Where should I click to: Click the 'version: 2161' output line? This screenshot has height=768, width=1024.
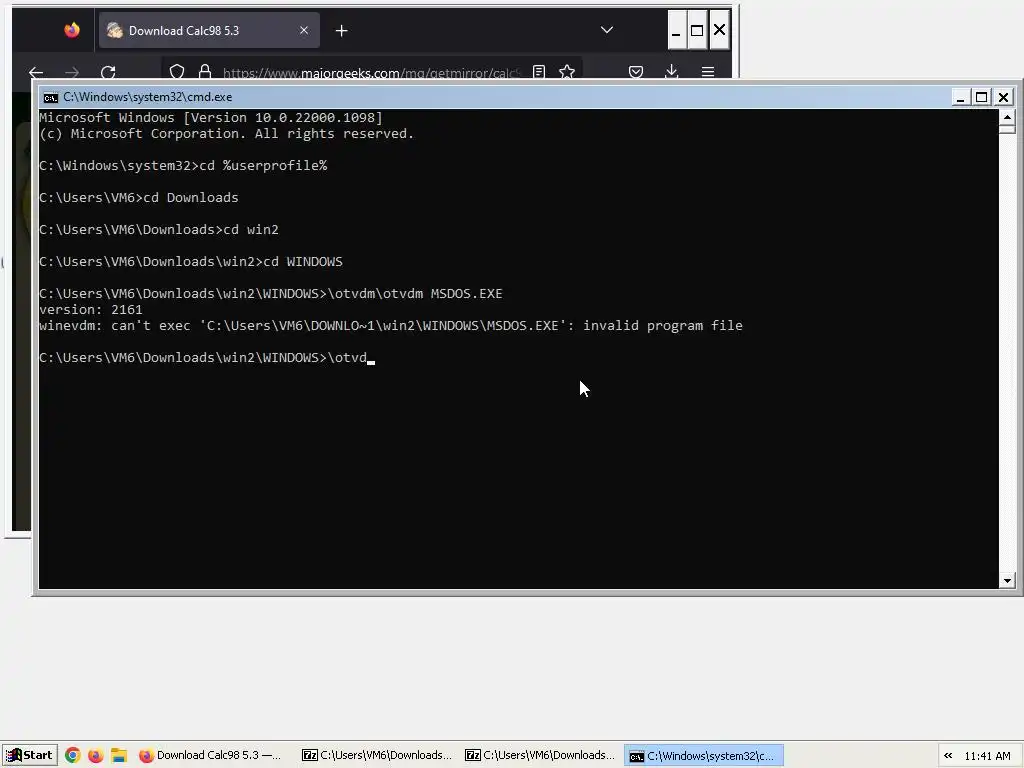pos(91,310)
